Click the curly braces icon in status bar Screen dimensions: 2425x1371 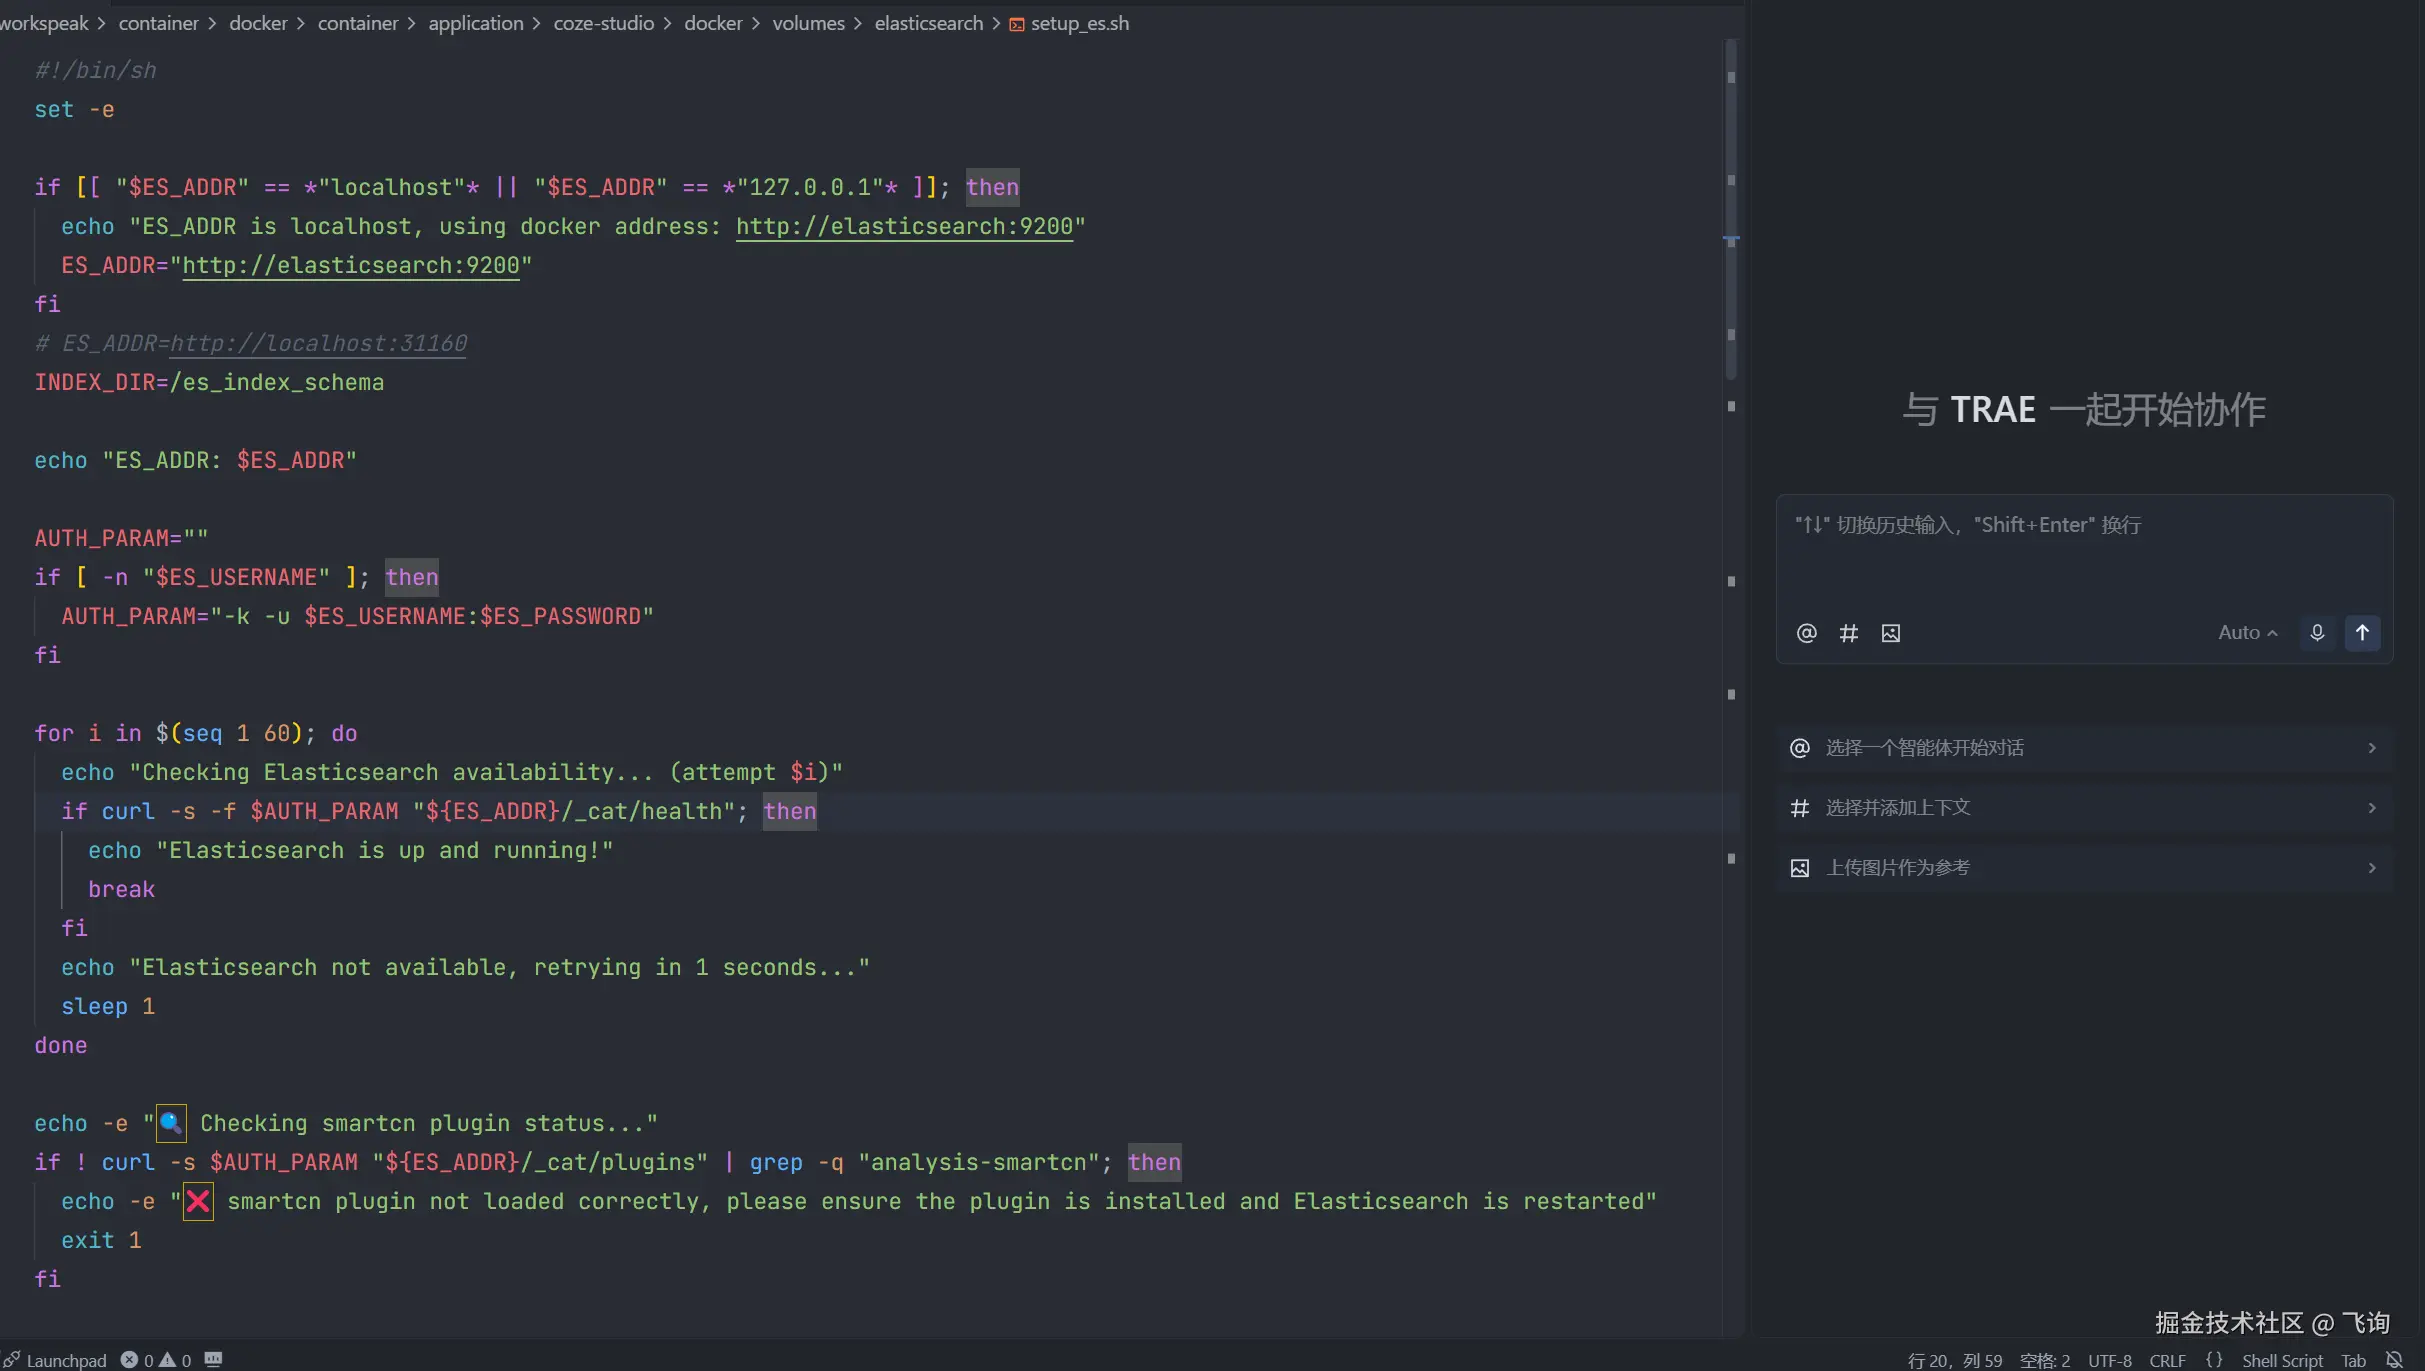tap(2214, 1360)
